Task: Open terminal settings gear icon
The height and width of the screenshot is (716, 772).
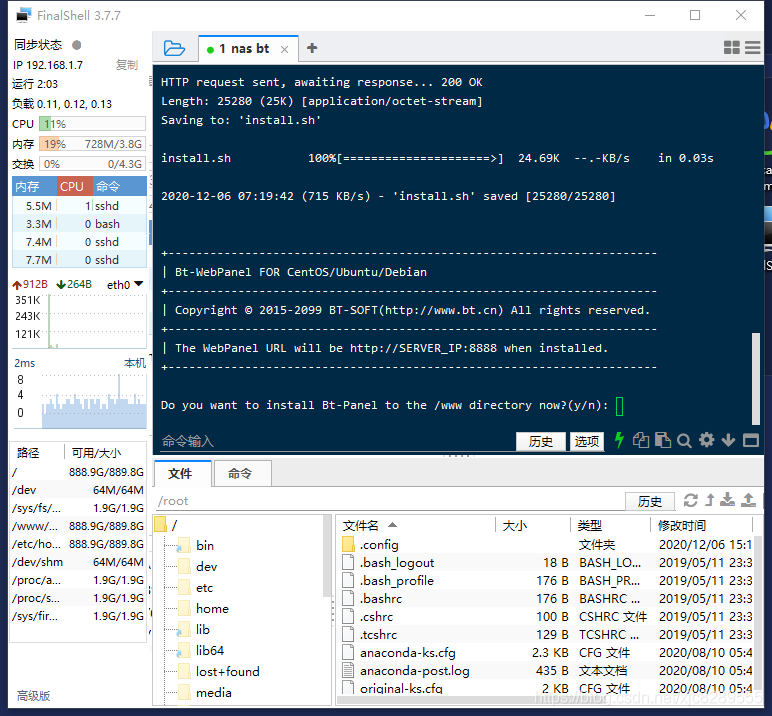Action: (x=707, y=440)
